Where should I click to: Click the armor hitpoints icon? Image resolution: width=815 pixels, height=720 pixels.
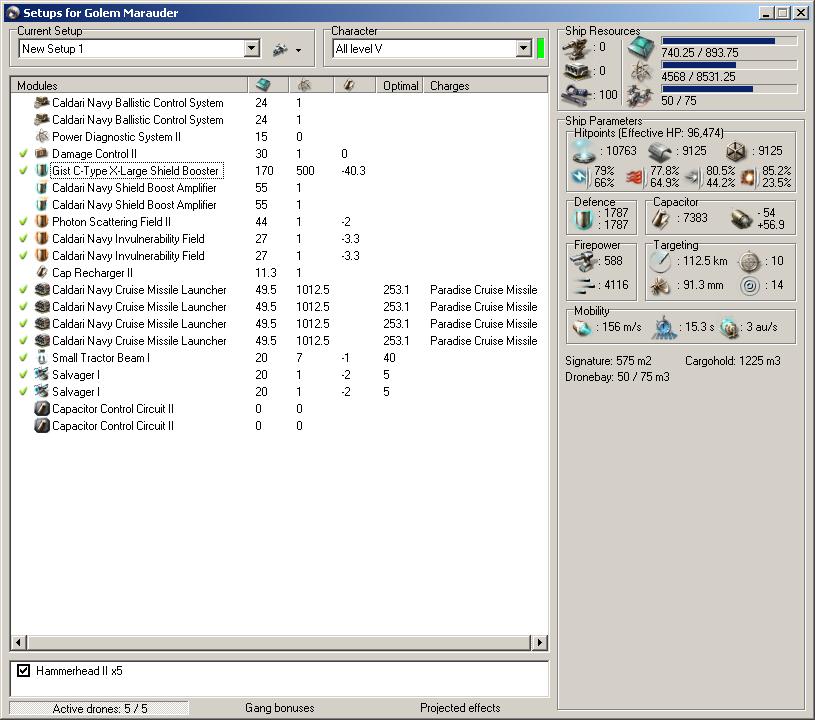(661, 151)
